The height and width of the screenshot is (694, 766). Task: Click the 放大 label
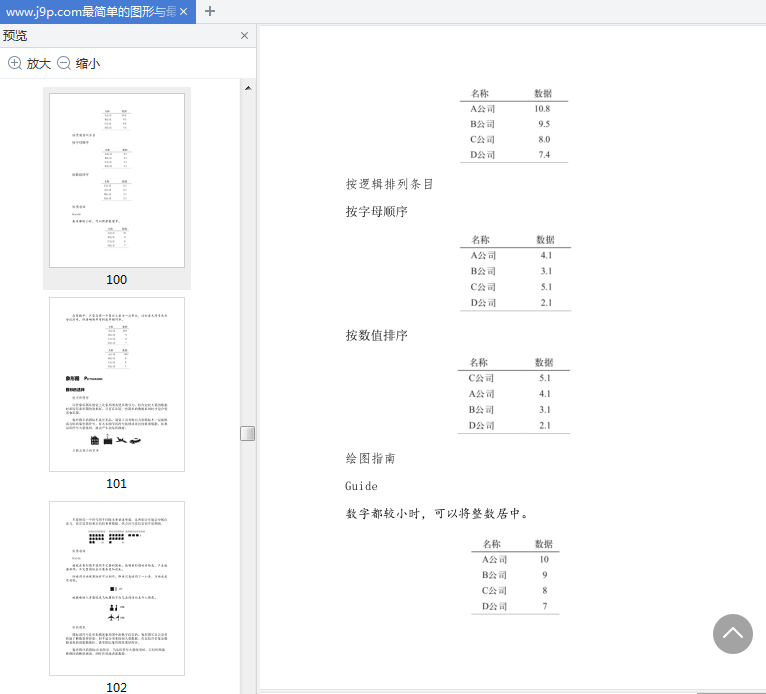[x=39, y=63]
